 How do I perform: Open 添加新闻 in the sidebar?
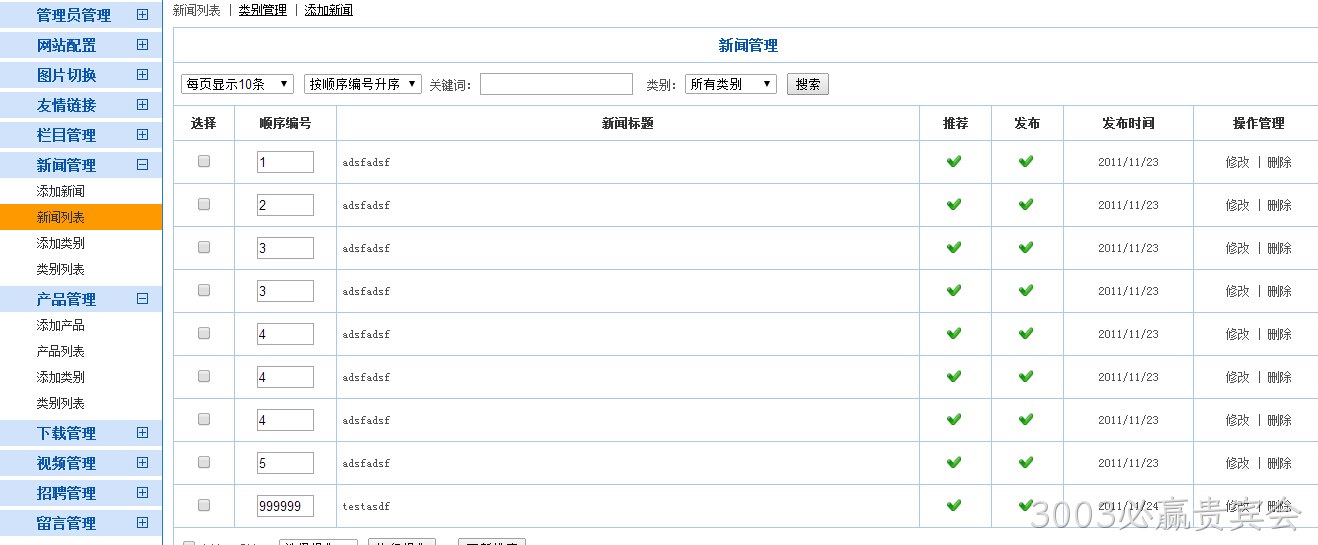pyautogui.click(x=61, y=191)
